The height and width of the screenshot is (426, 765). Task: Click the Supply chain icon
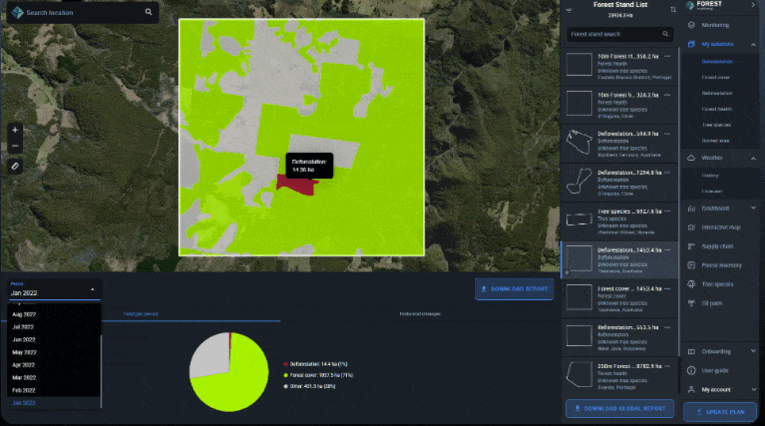[x=691, y=246]
